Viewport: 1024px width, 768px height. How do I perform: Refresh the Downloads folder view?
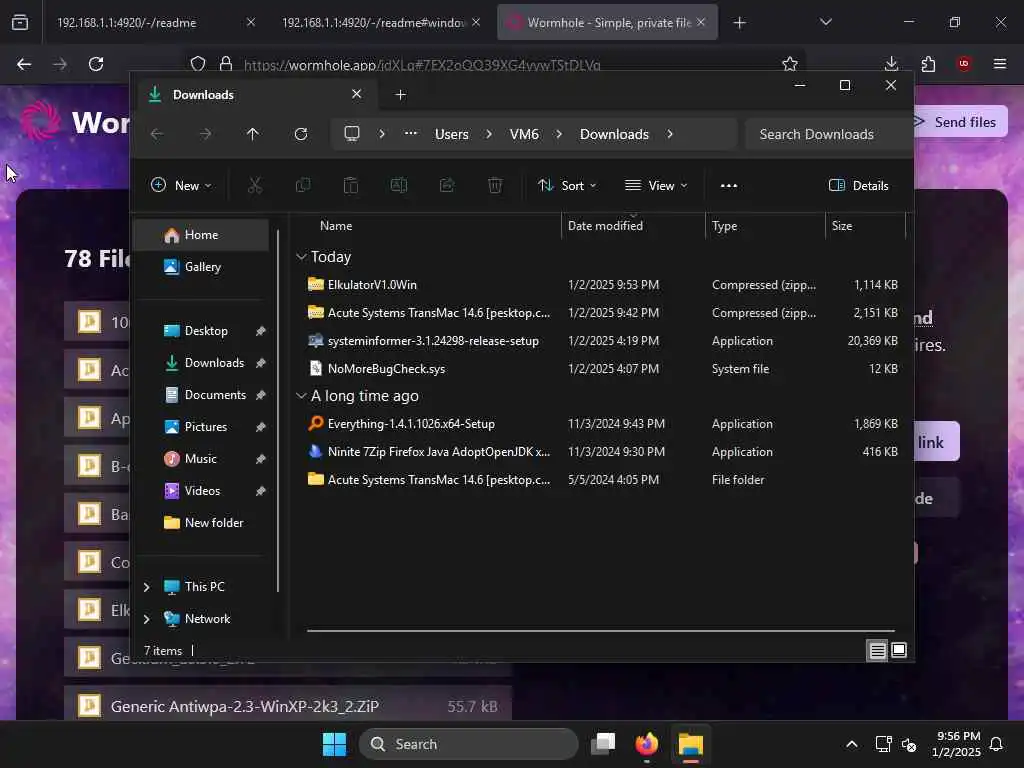[301, 134]
